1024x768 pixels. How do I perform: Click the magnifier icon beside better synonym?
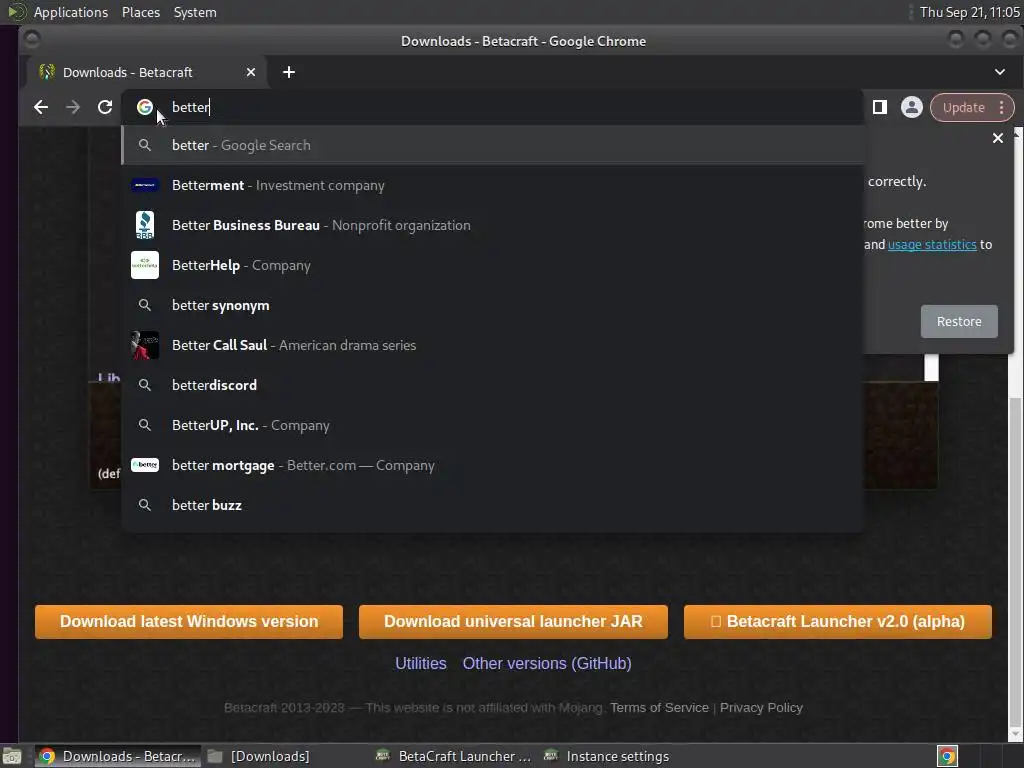pyautogui.click(x=145, y=305)
